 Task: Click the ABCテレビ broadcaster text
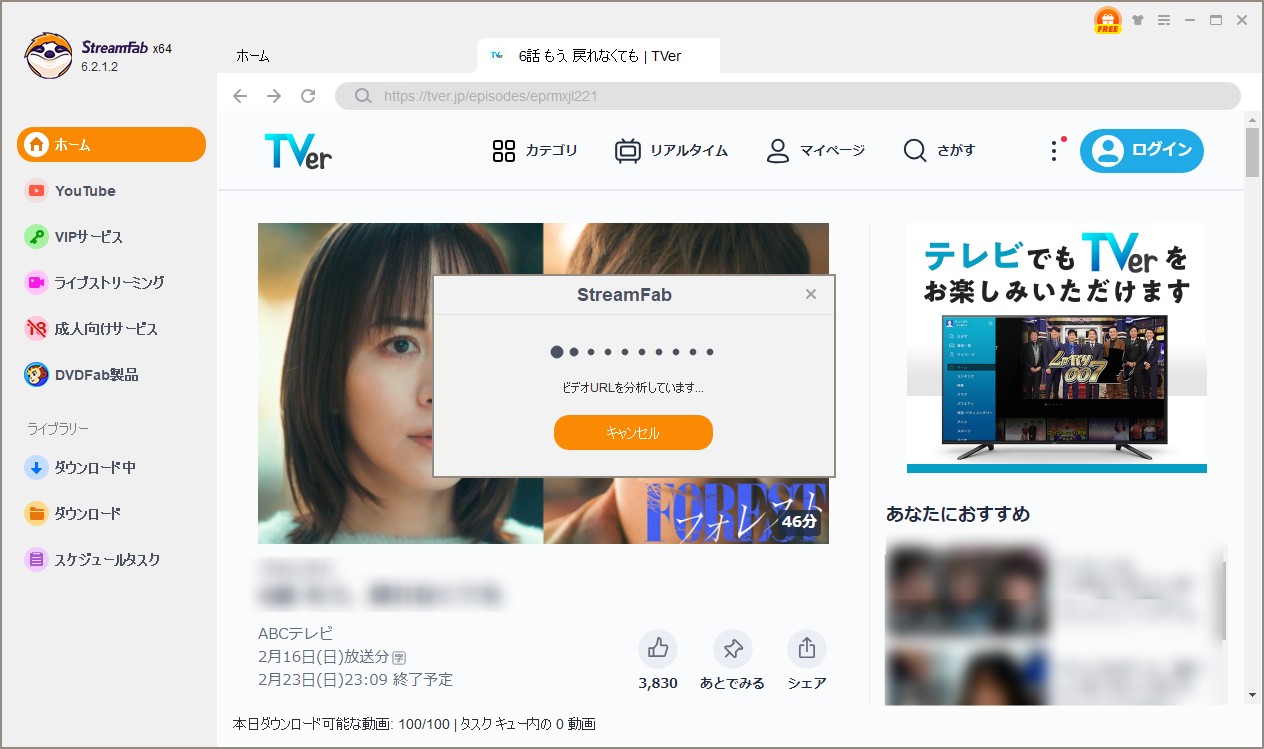point(296,633)
